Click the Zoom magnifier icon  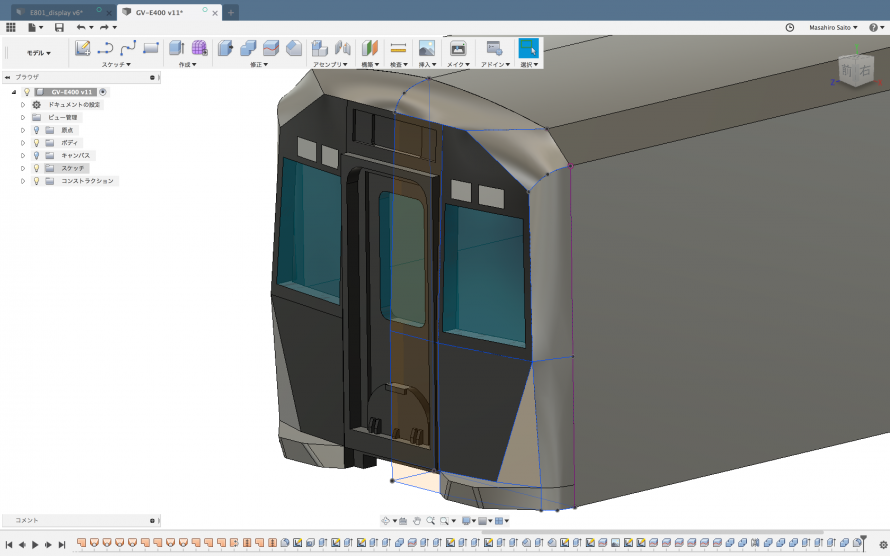[x=431, y=521]
